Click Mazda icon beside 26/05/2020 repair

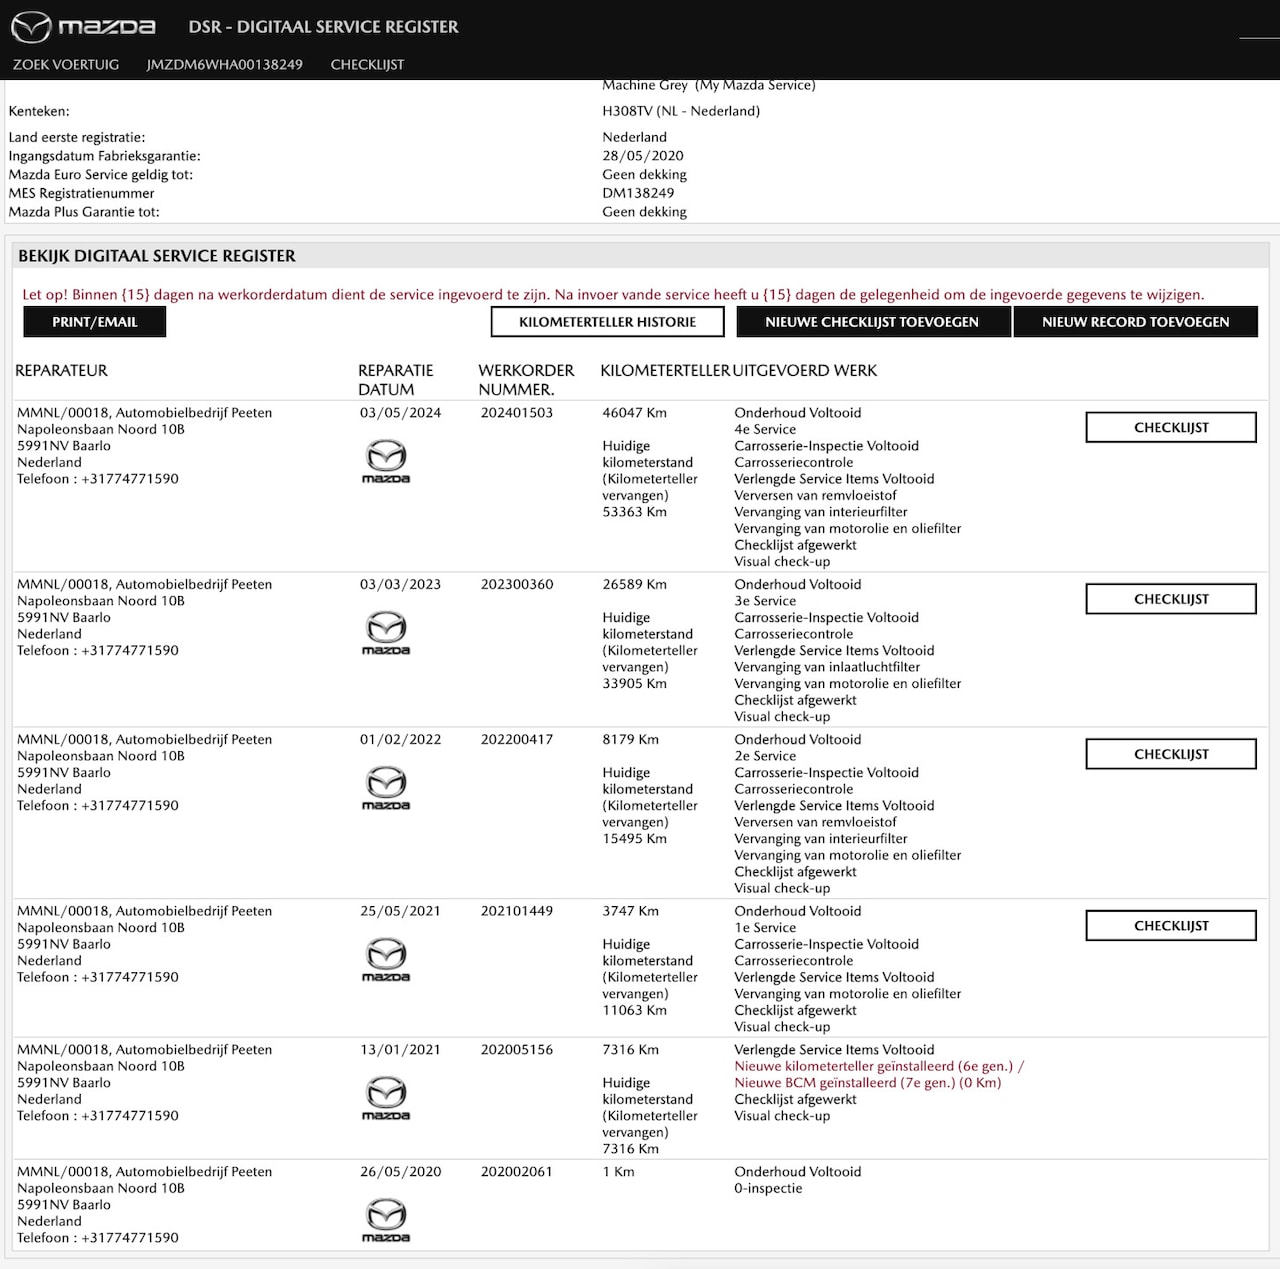click(386, 1219)
